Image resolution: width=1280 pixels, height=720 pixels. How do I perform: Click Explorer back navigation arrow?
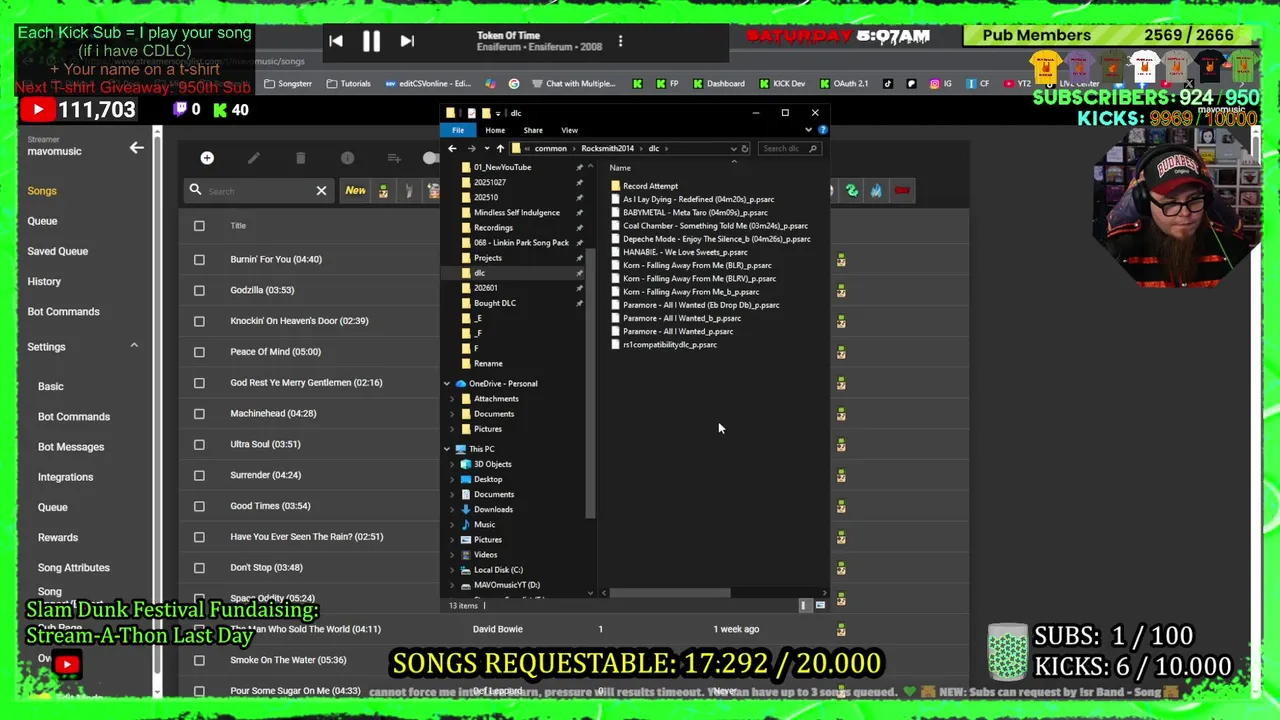tap(452, 148)
